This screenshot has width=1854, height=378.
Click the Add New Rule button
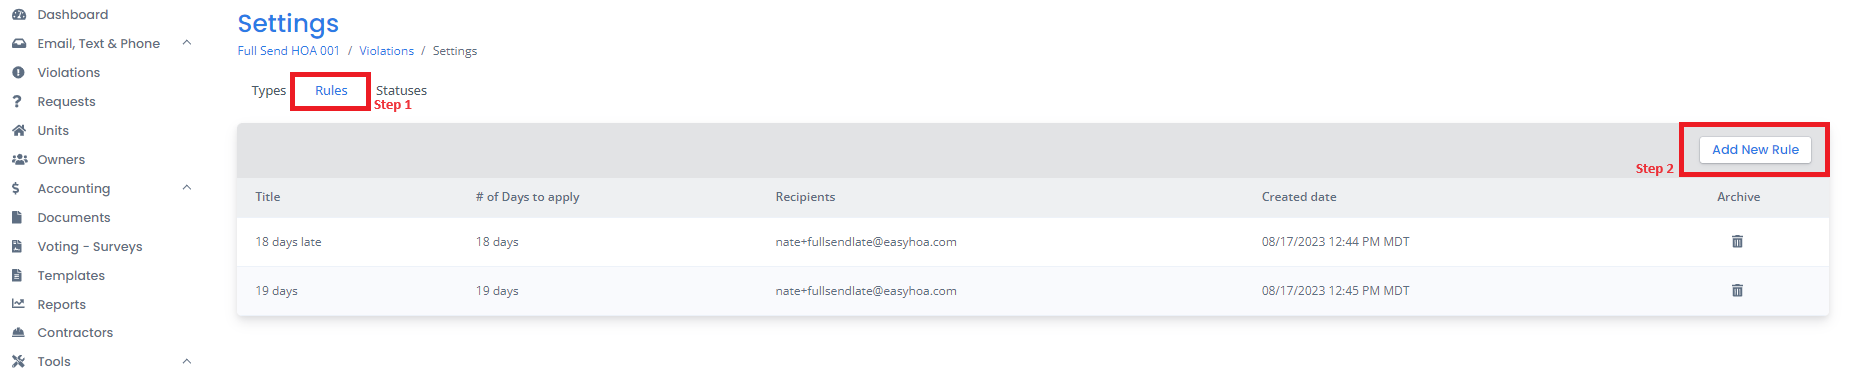tap(1755, 150)
